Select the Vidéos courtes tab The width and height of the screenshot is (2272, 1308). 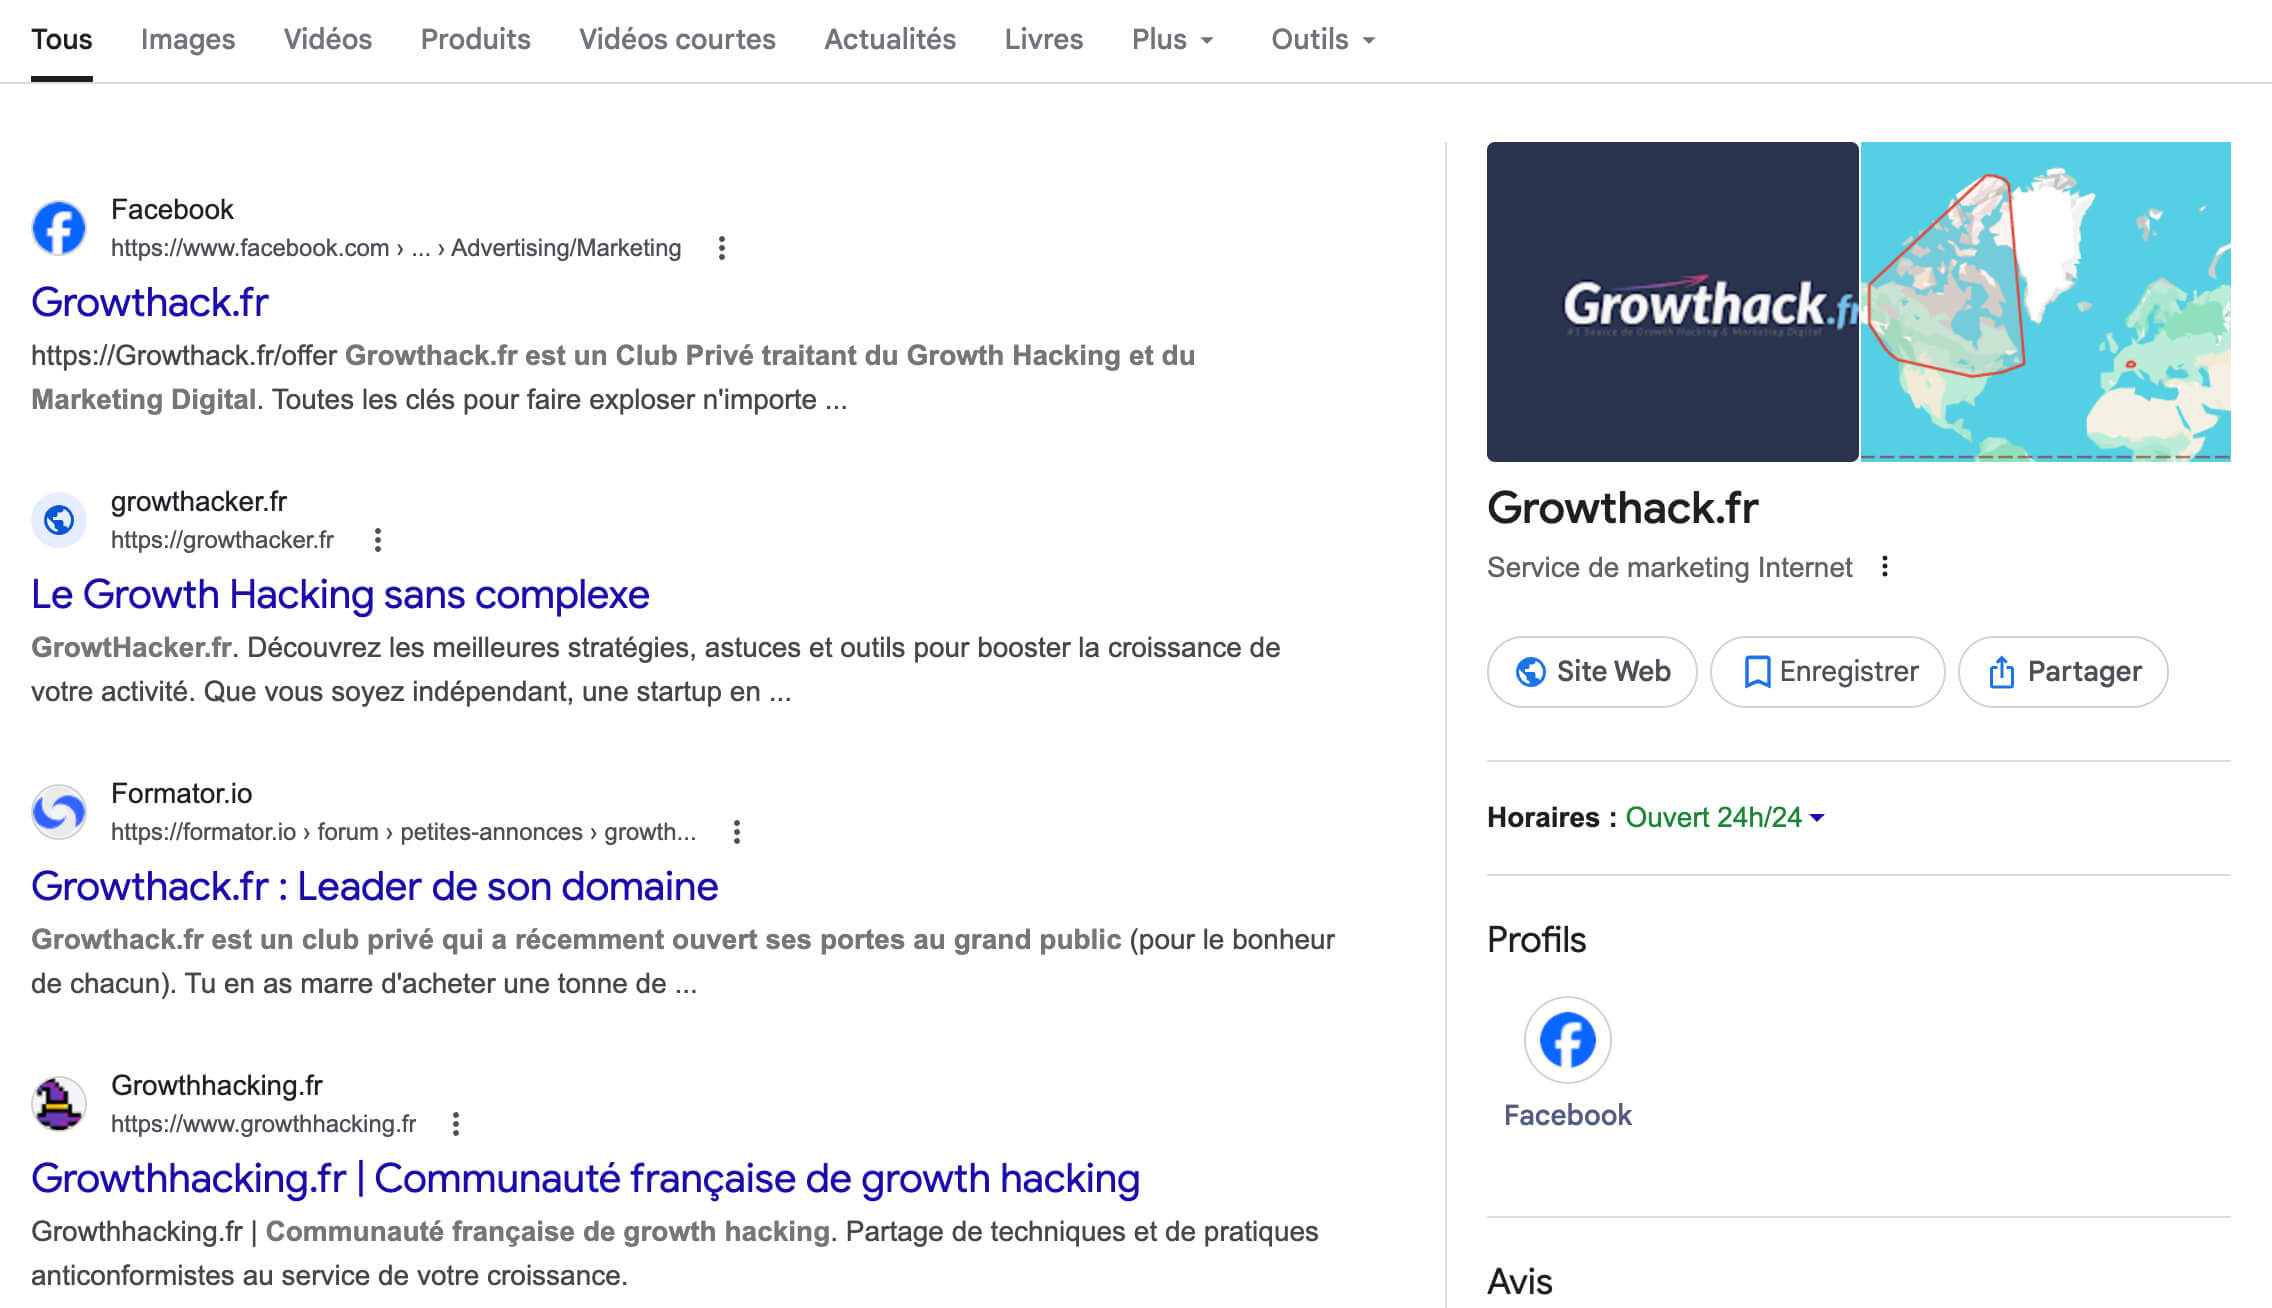tap(677, 40)
